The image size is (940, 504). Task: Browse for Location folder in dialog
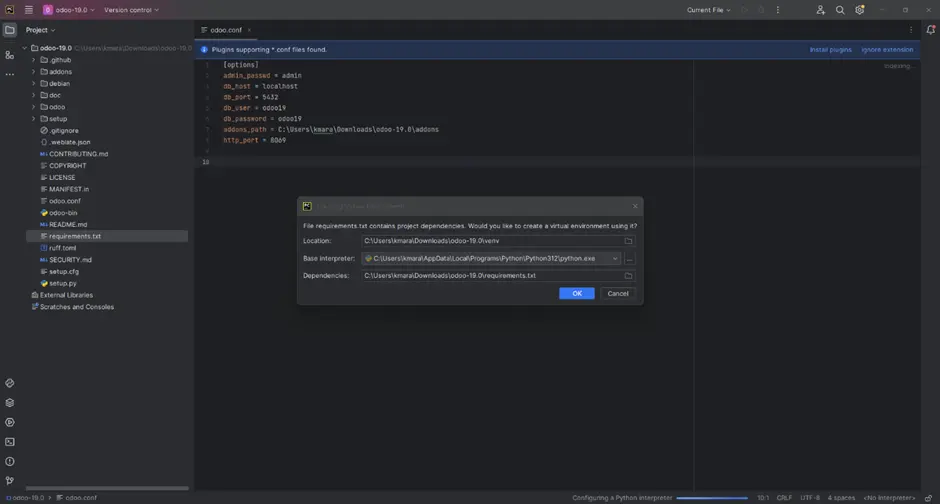tap(628, 241)
